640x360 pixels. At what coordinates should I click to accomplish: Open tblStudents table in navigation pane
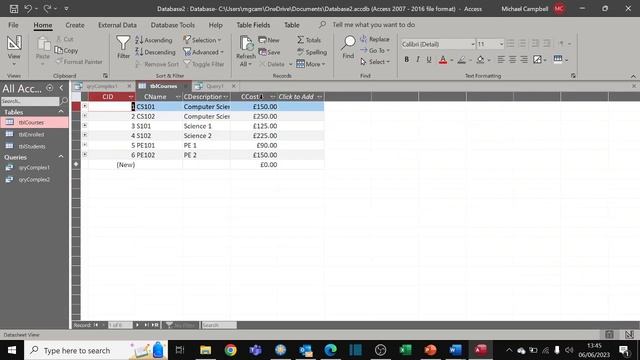pyautogui.click(x=32, y=146)
